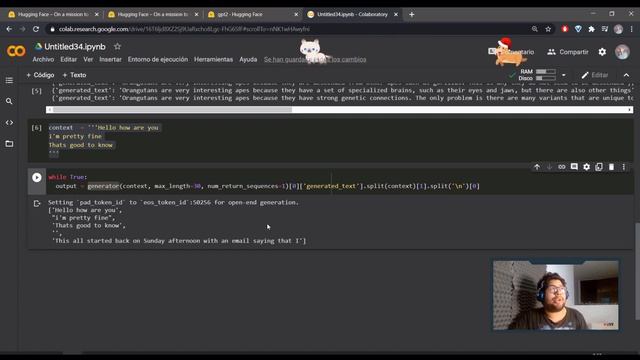Open the Herramientas menu
Image resolution: width=640 pixels, height=360 pixels.
[213, 60]
